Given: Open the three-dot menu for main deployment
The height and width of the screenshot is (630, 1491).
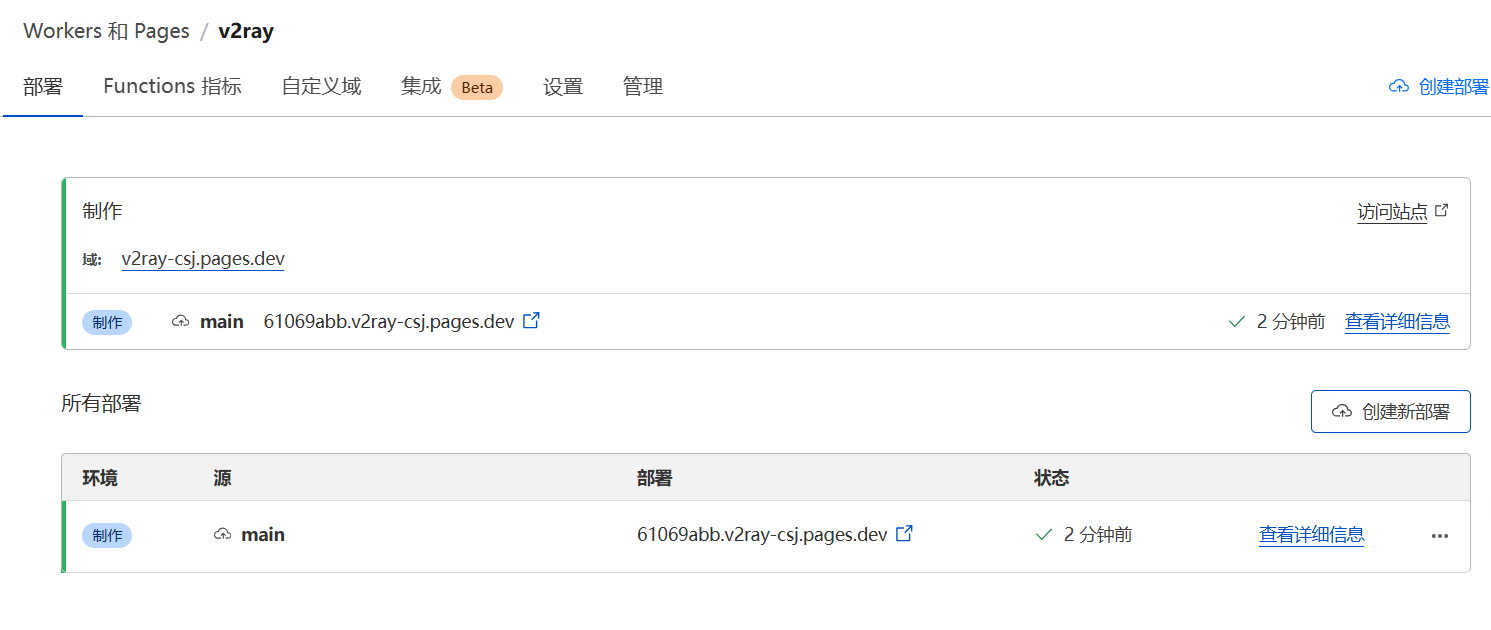Looking at the screenshot, I should pyautogui.click(x=1440, y=536).
